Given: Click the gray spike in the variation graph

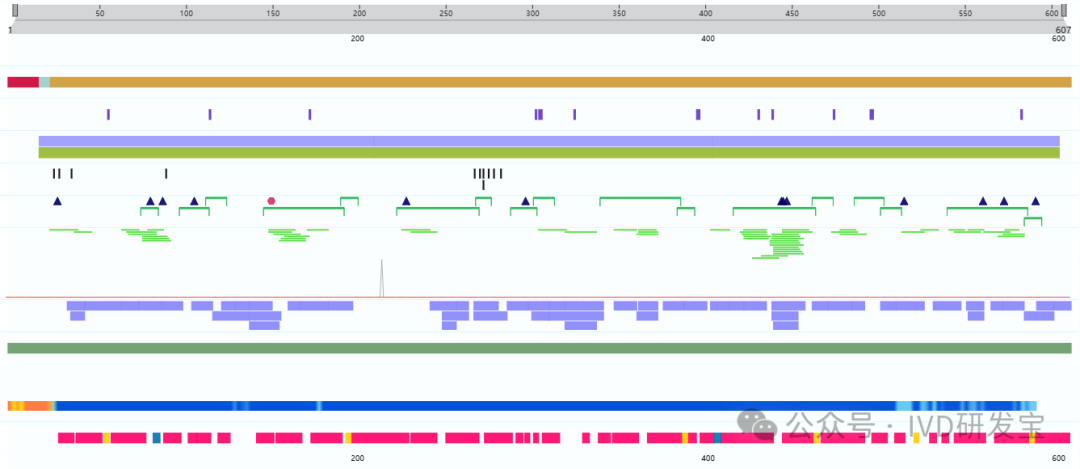Looking at the screenshot, I should coord(381,279).
